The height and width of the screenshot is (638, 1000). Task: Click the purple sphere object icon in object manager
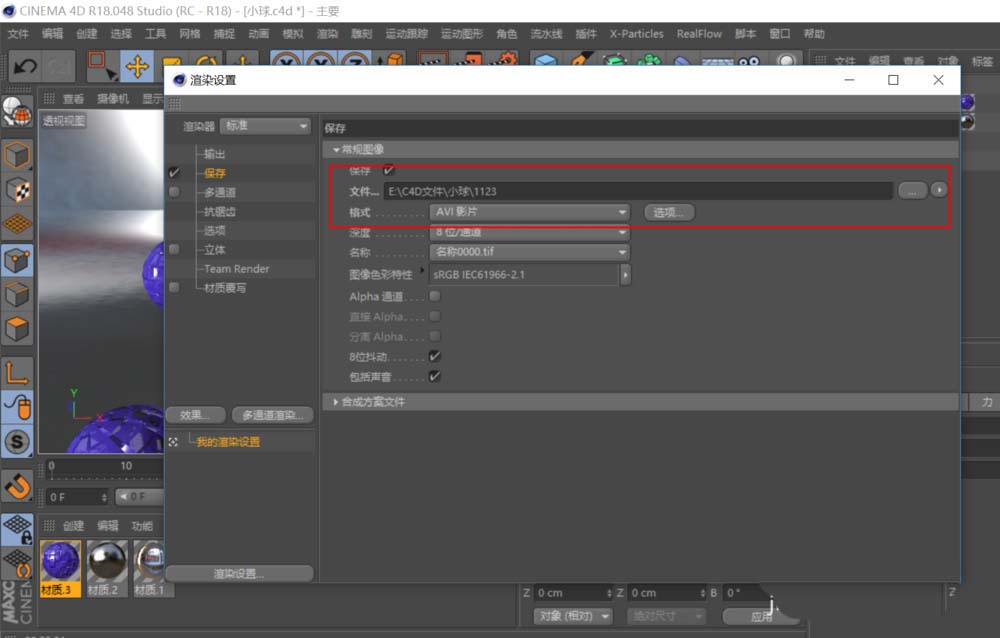point(967,102)
